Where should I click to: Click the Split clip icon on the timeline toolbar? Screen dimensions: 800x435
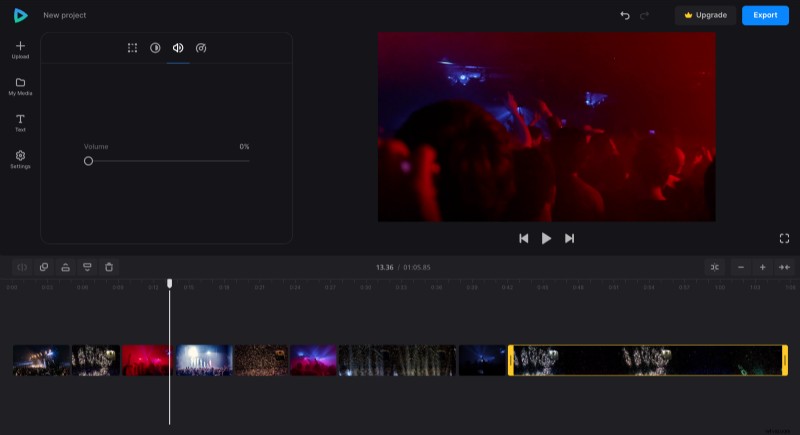click(x=22, y=267)
